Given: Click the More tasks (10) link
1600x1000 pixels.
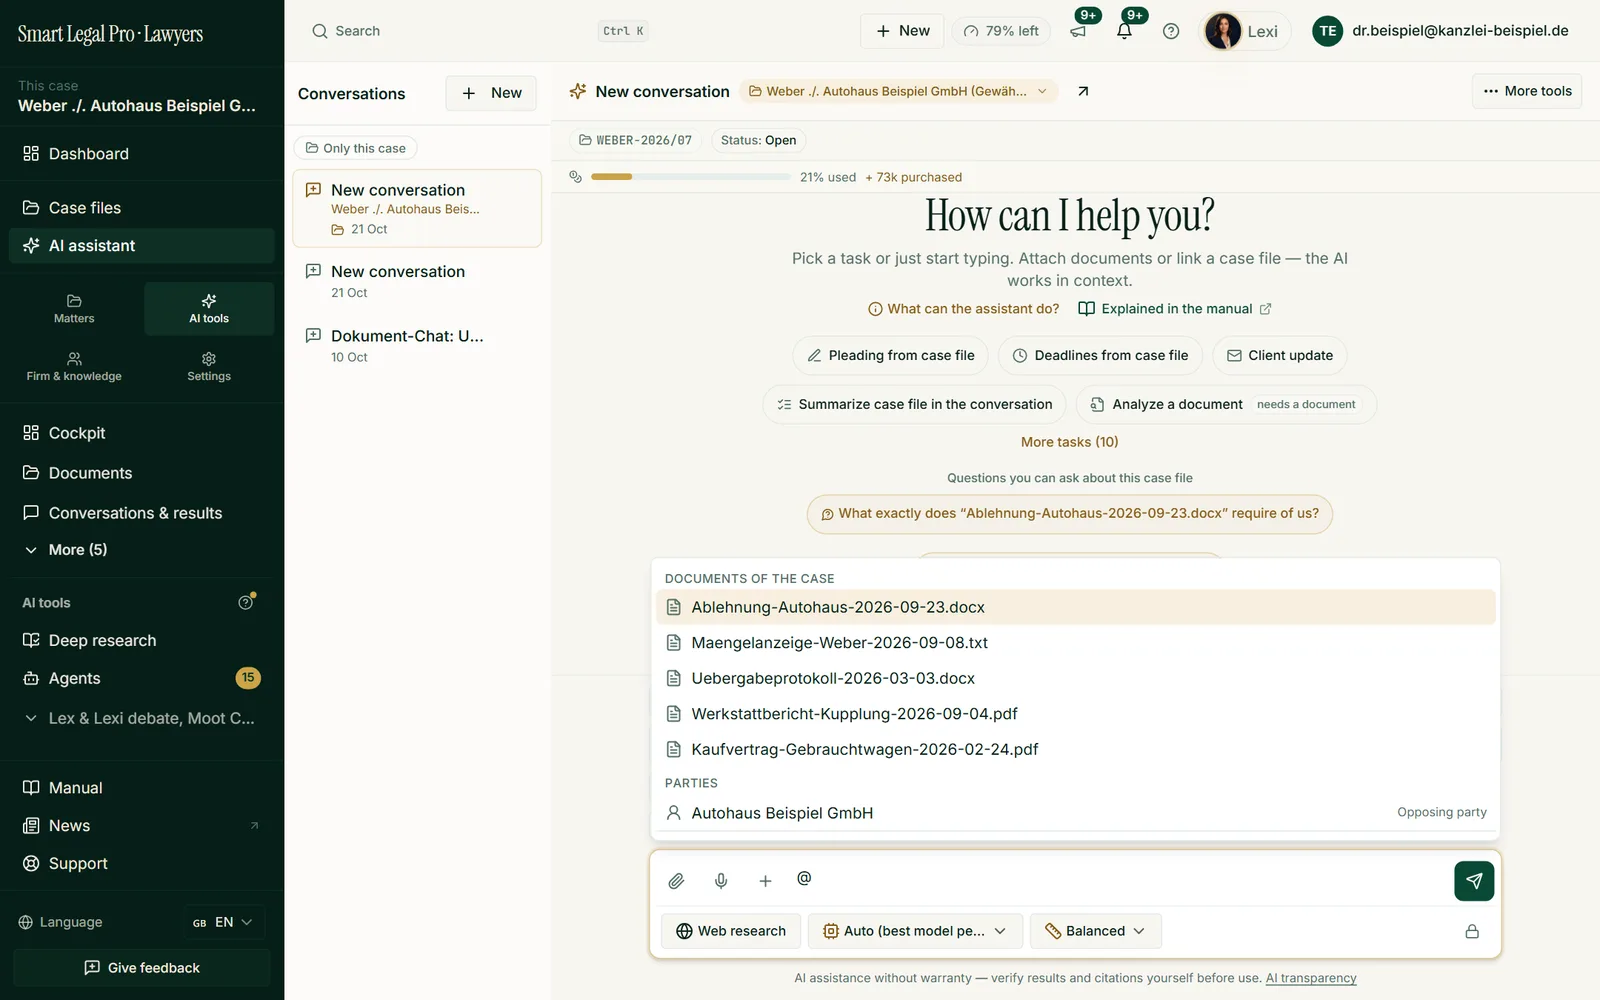Looking at the screenshot, I should tap(1069, 442).
